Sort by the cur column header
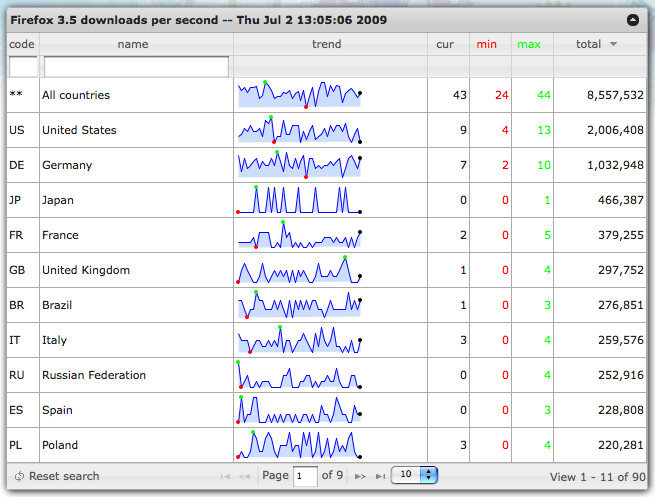Screen dimensions: 655x497 445,44
